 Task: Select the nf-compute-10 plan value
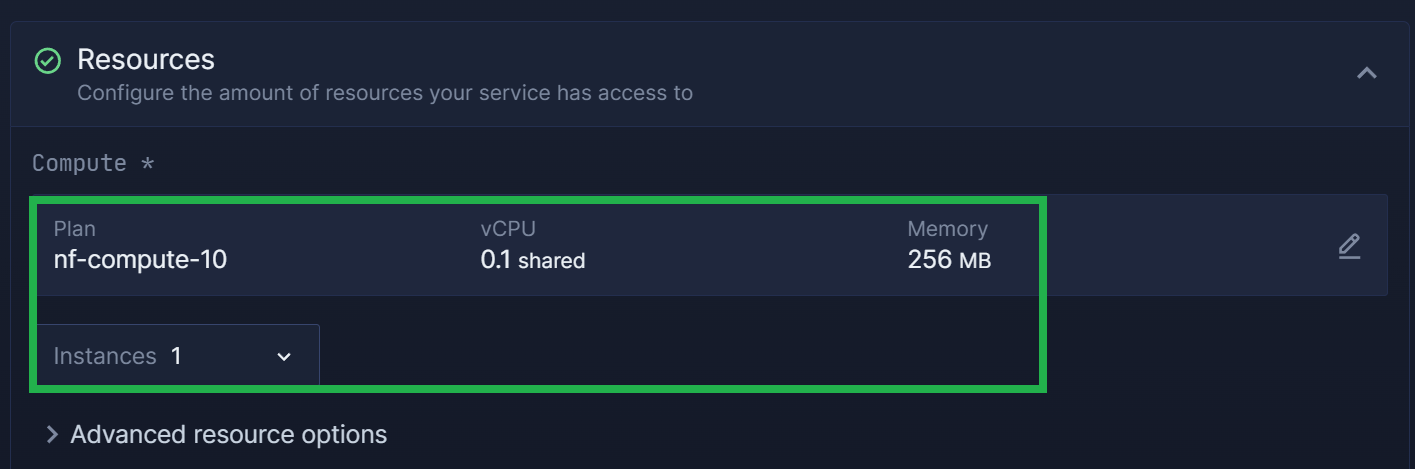click(x=140, y=260)
